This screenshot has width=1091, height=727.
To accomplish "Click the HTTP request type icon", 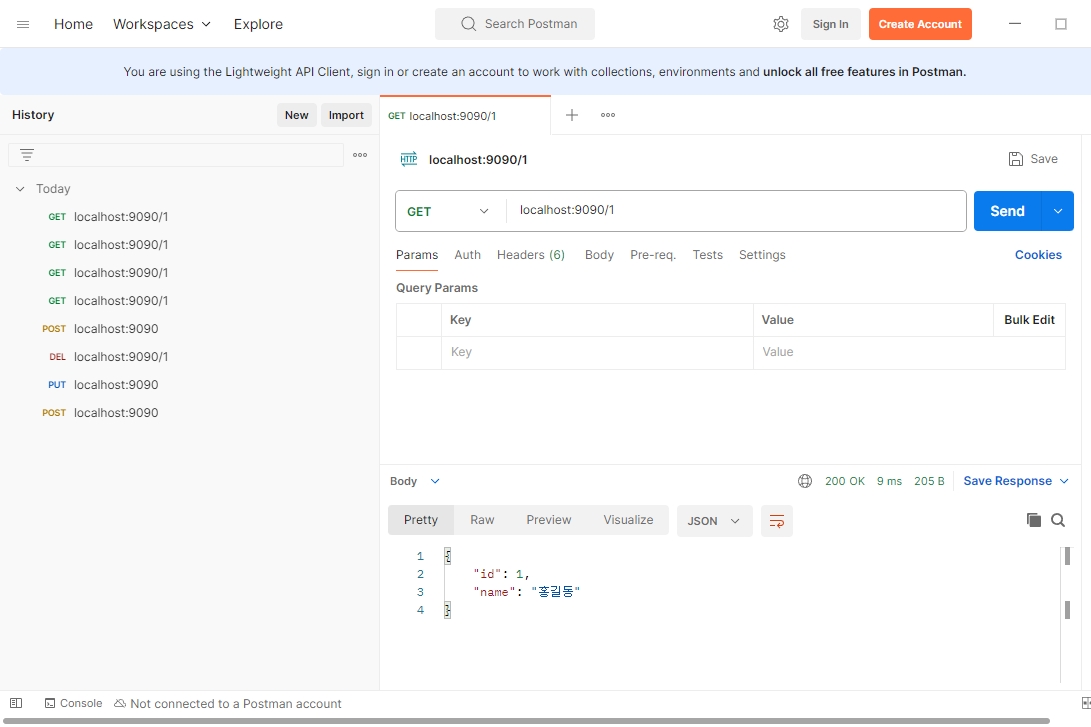I will [x=408, y=159].
